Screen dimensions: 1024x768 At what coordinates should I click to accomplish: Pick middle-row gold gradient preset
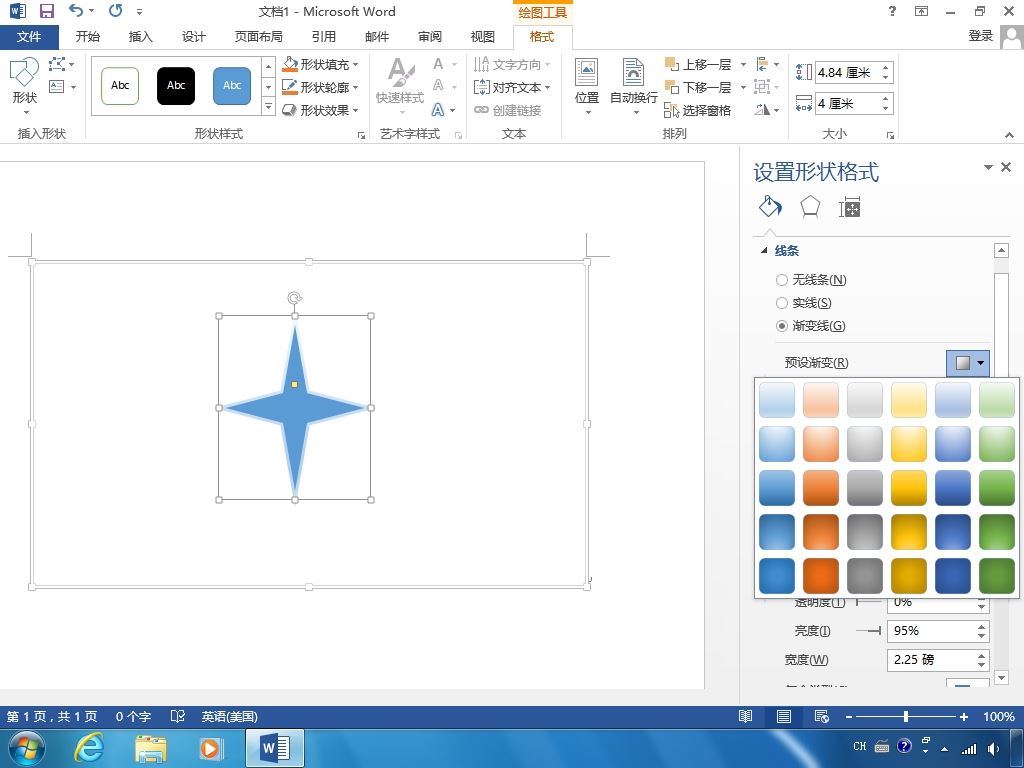coord(908,488)
